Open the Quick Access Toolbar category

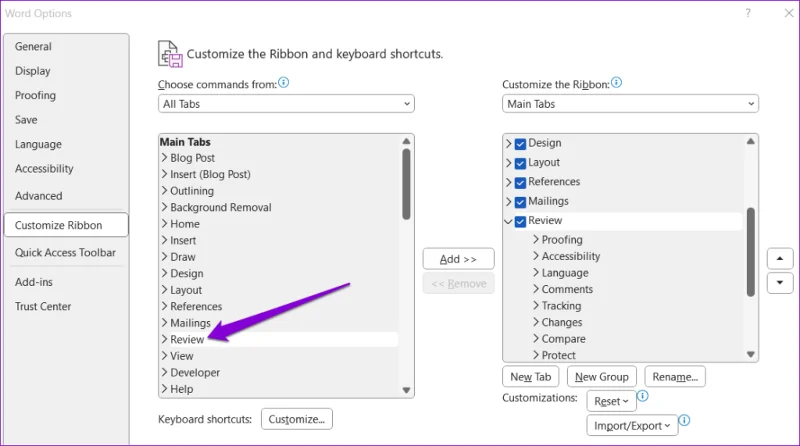click(x=65, y=253)
